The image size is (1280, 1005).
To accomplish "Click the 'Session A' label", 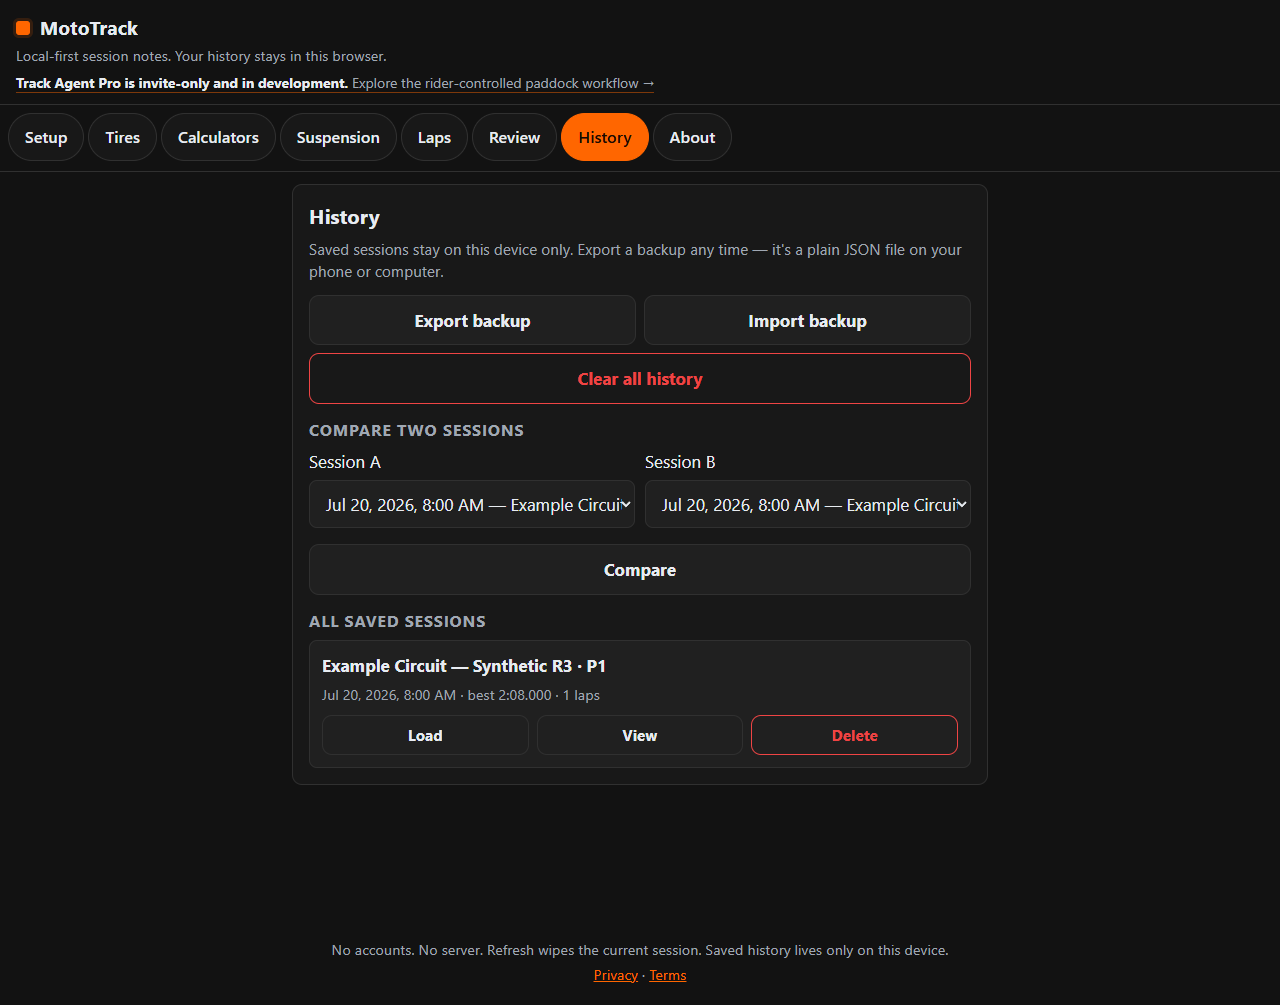I will coord(345,462).
